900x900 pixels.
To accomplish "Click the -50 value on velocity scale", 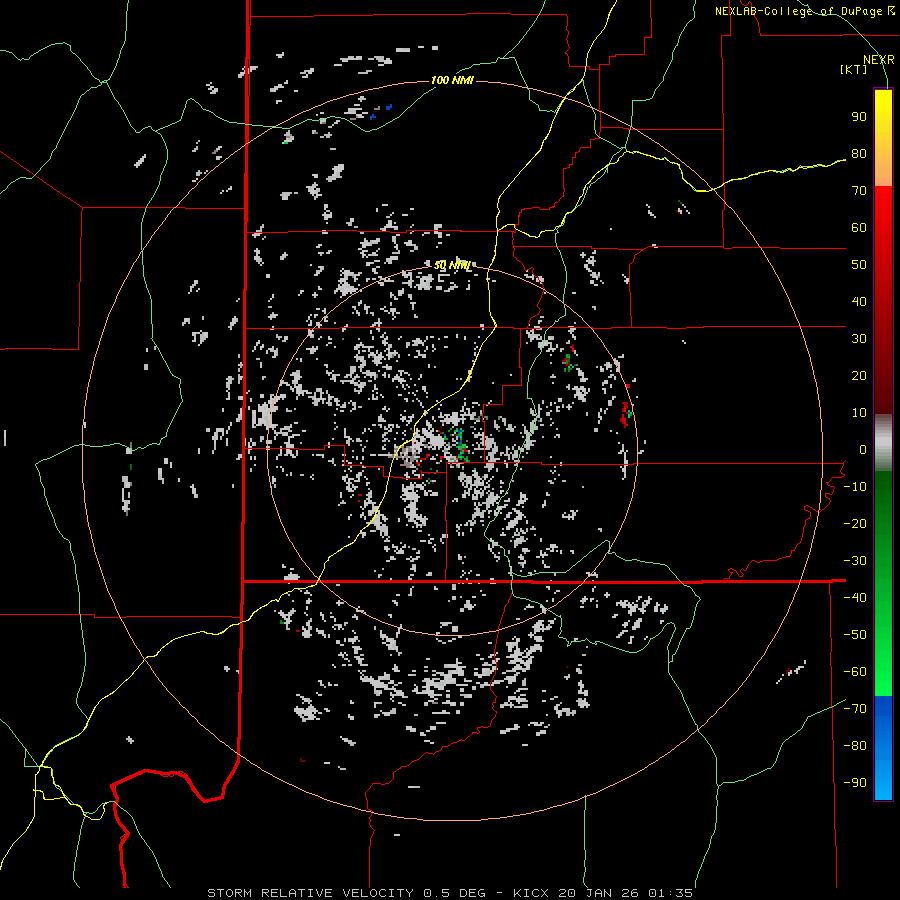I will click(x=855, y=635).
